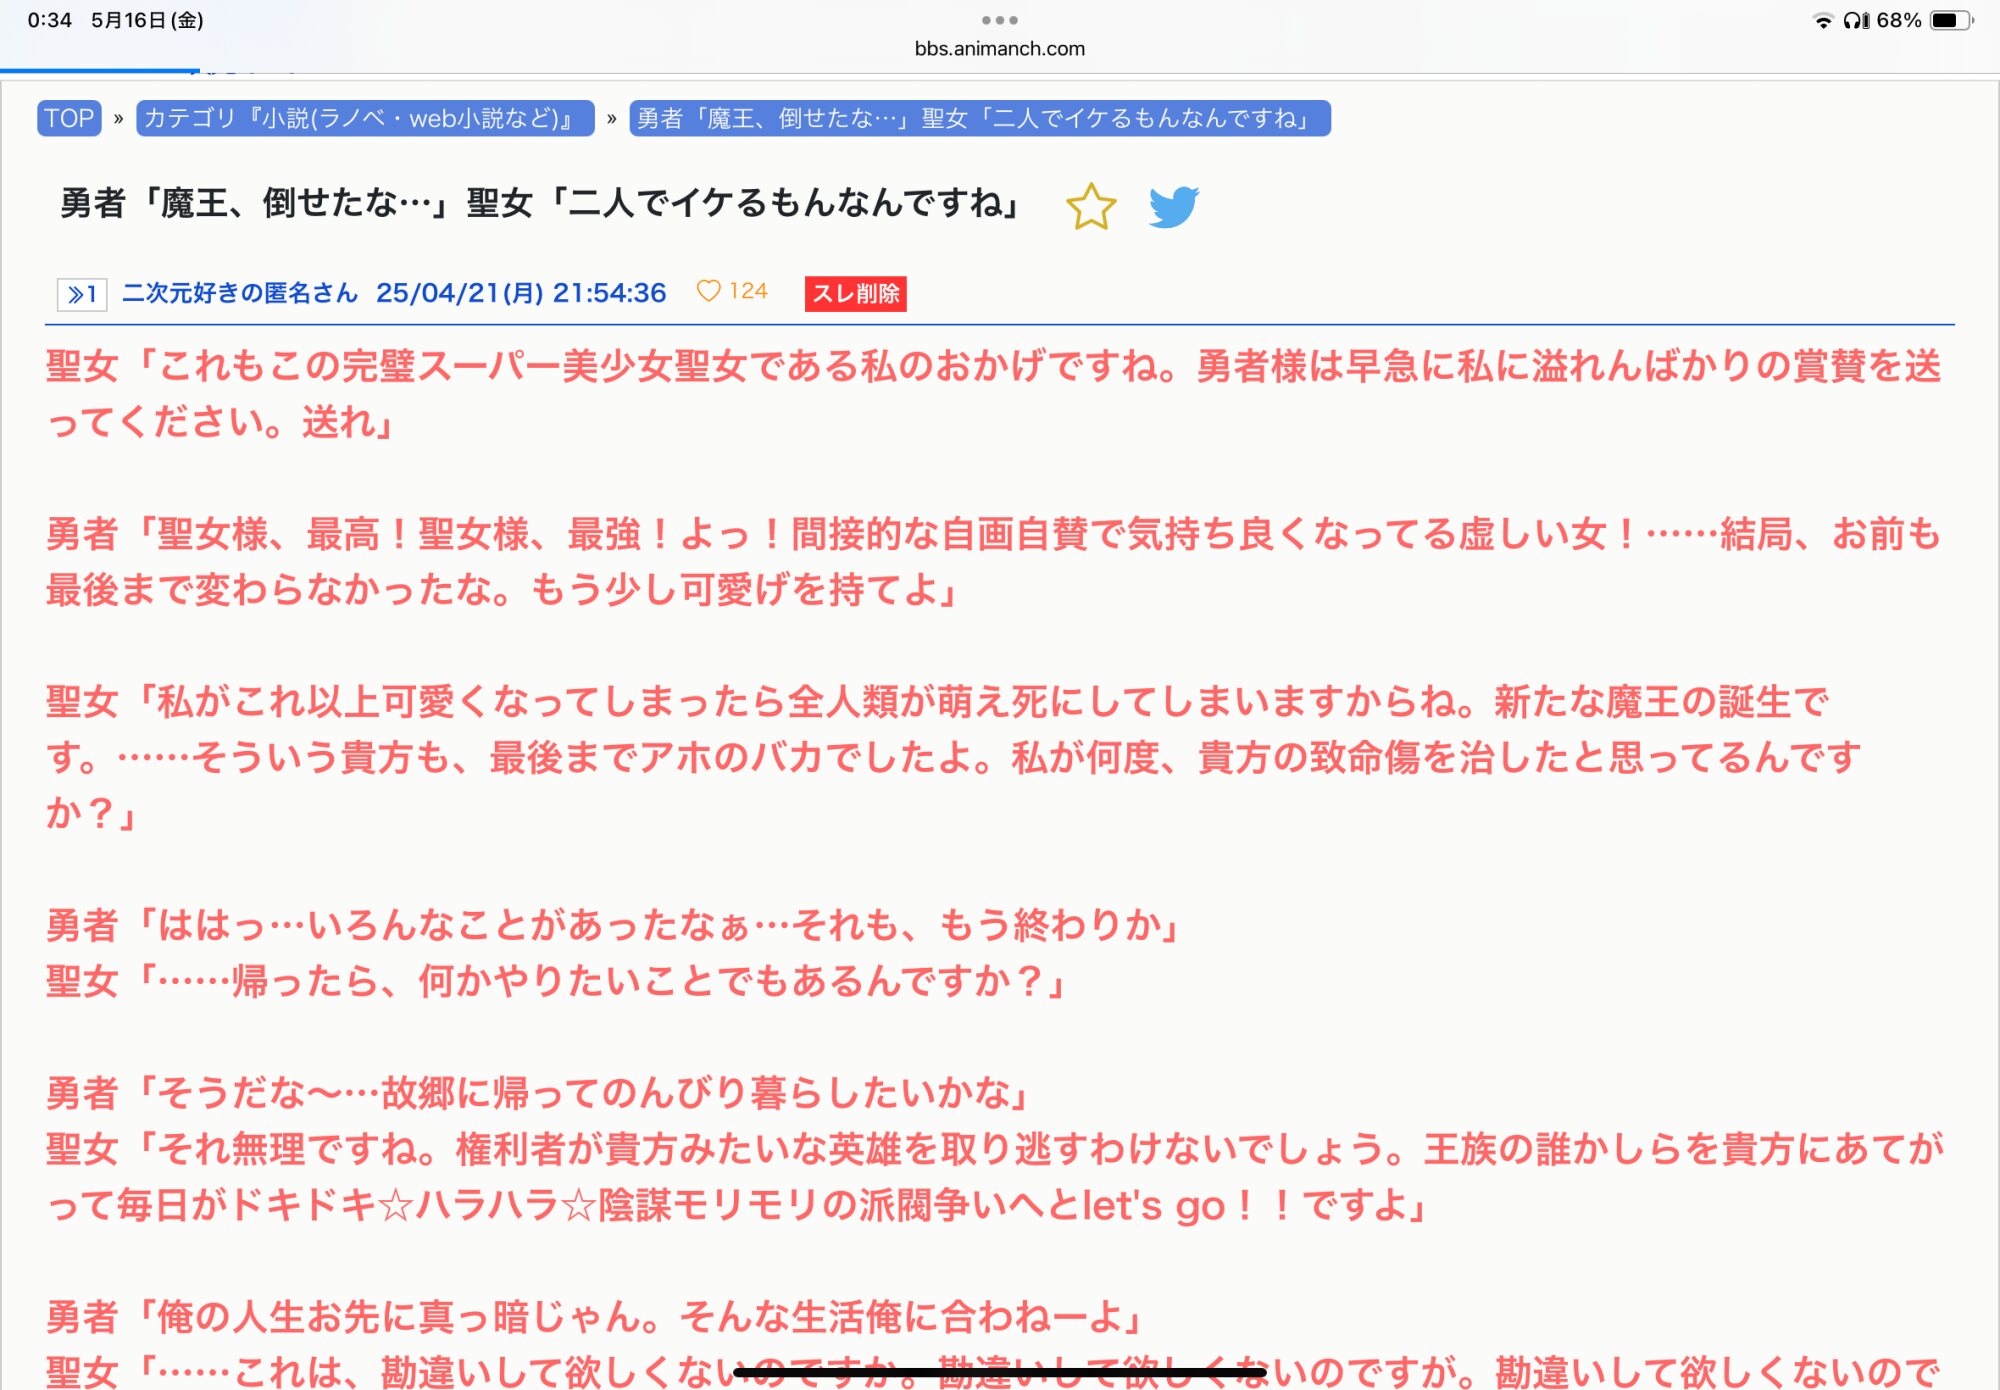Tap the bottom home indicator bar
This screenshot has height=1390, width=2000.
coord(999,1373)
